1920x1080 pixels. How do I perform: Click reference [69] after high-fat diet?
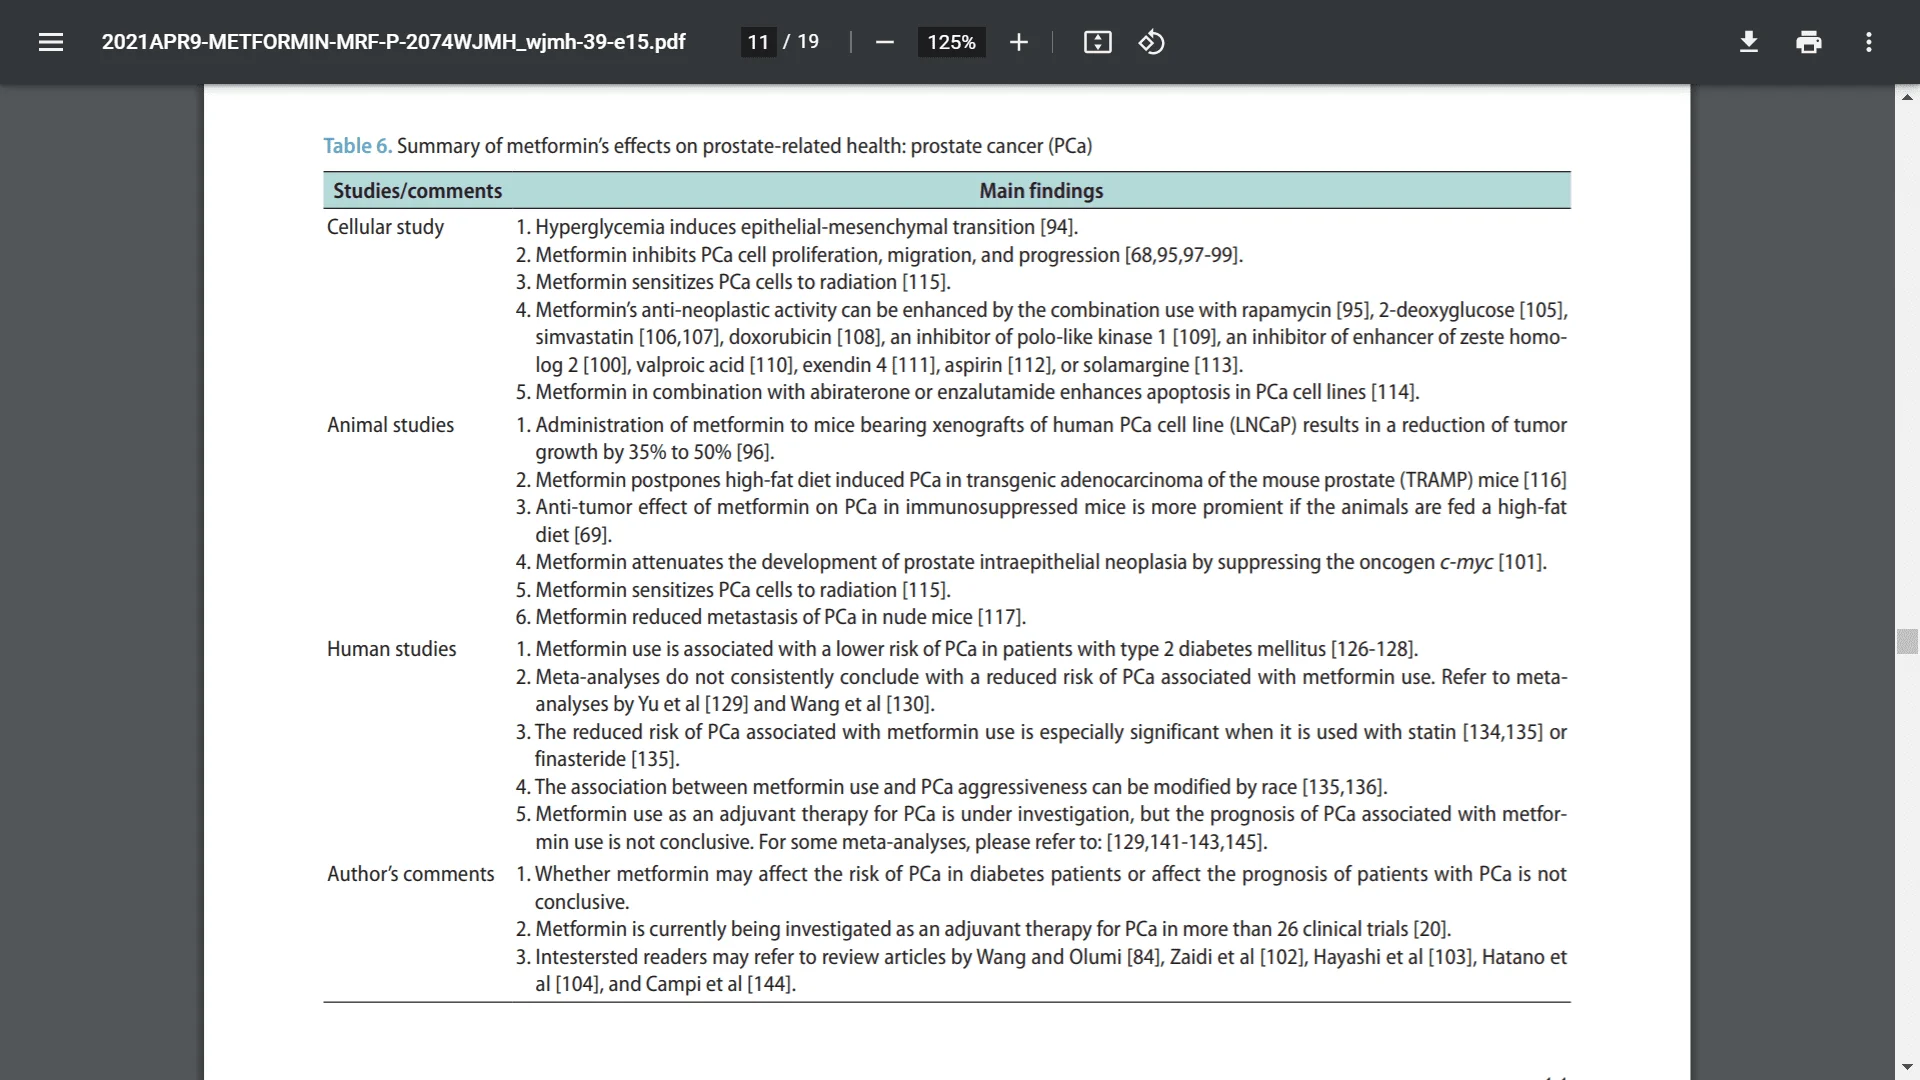(x=592, y=535)
